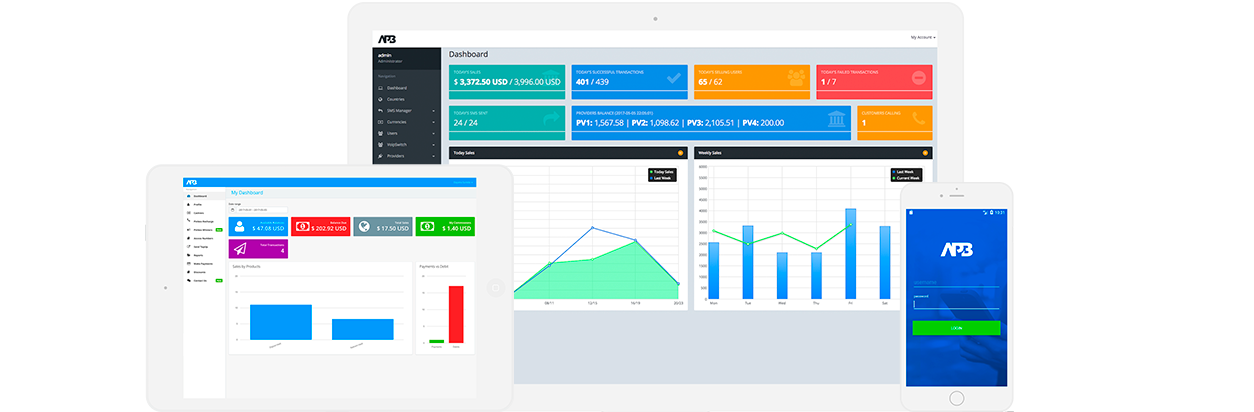The image size is (1254, 412).
Task: Click the phone icon on Customers Calling
Action: pos(917,119)
